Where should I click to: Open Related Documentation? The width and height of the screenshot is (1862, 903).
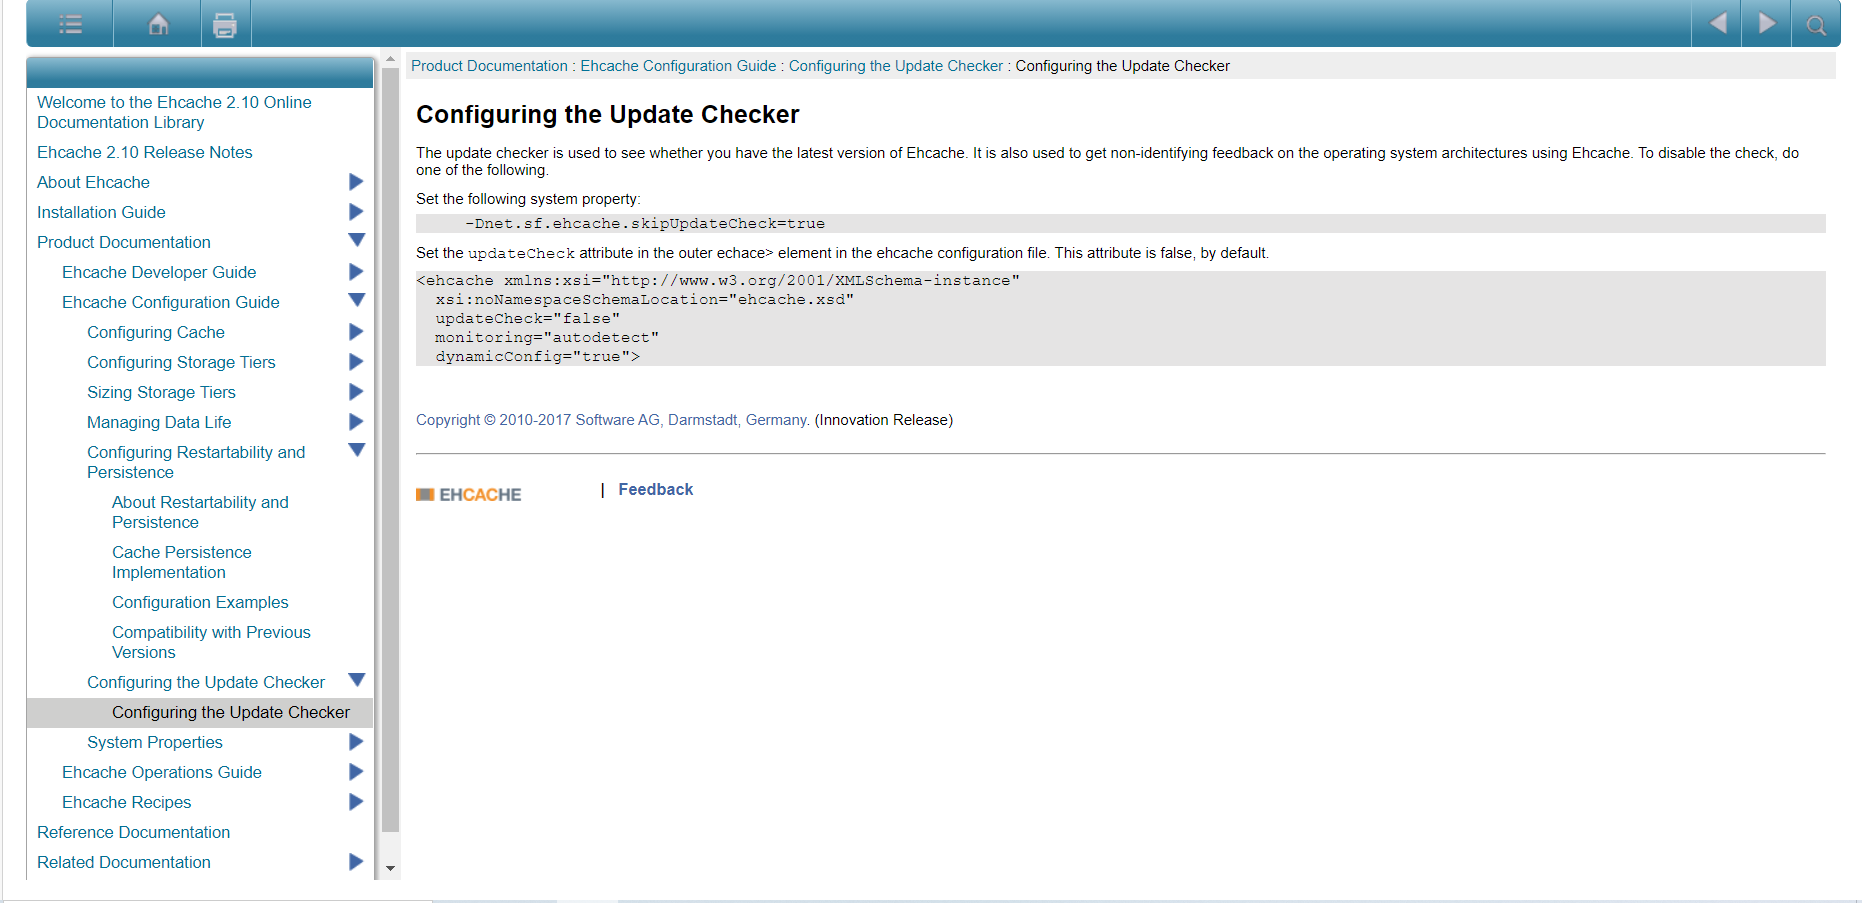(x=124, y=862)
